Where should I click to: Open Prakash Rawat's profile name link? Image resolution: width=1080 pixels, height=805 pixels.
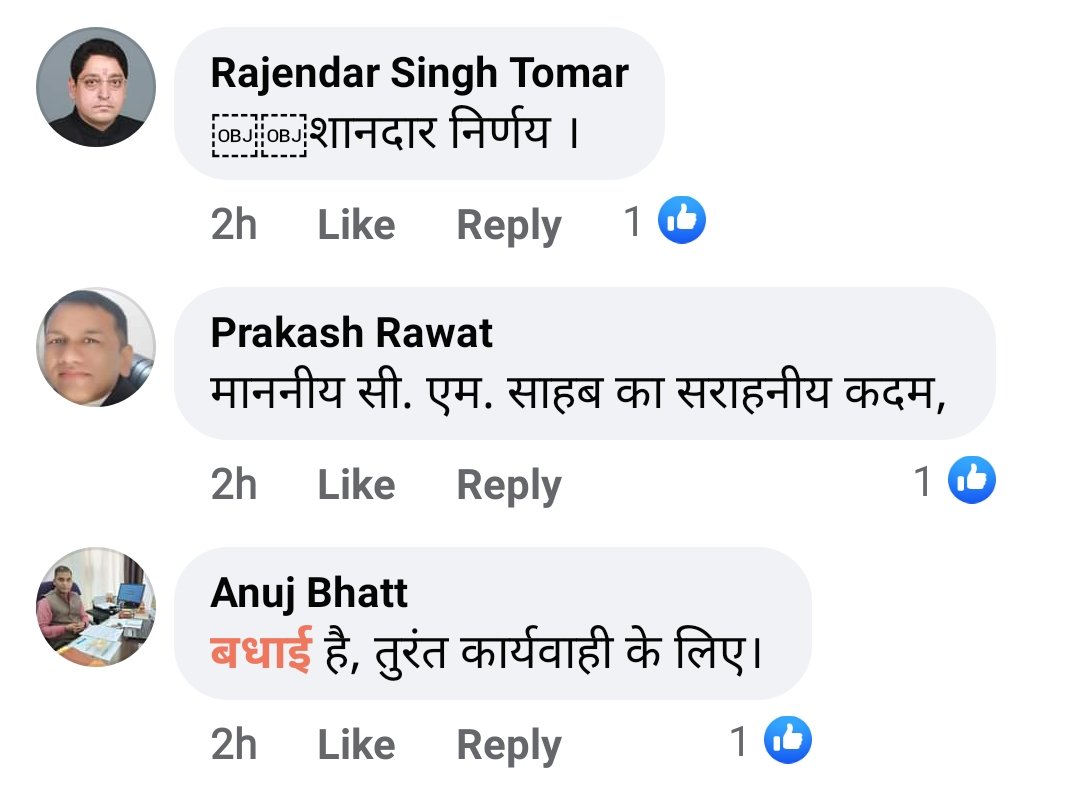click(x=351, y=333)
